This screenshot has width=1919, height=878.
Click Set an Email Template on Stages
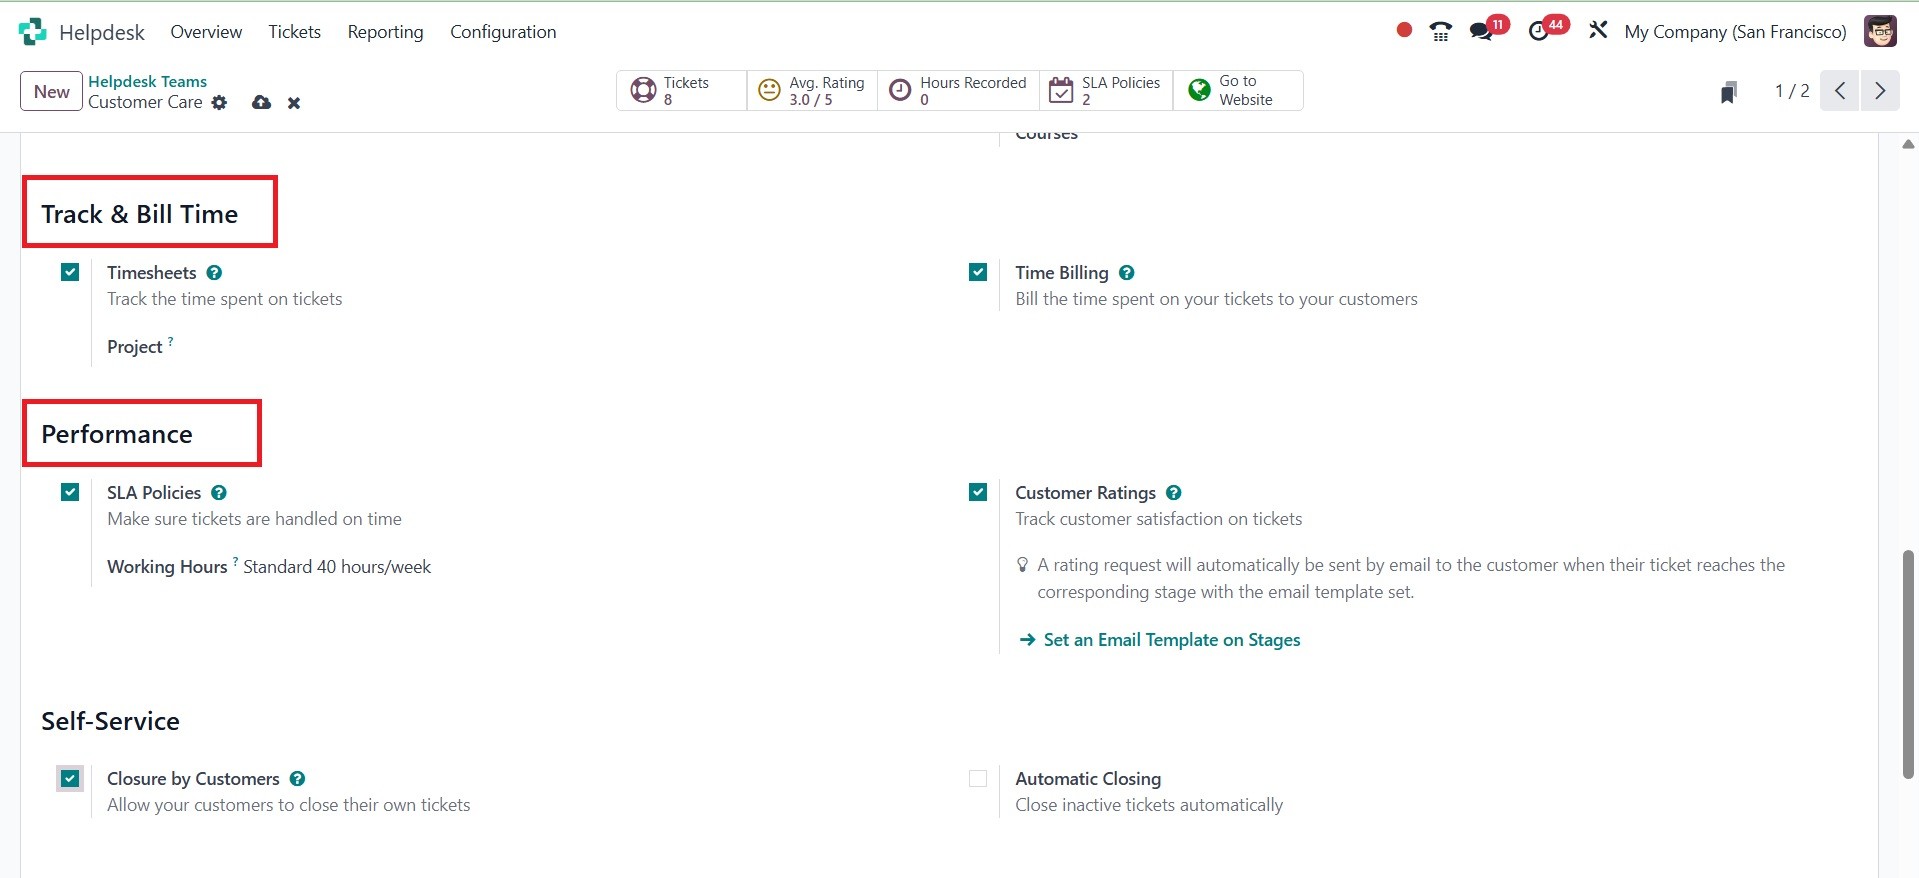coord(1171,640)
